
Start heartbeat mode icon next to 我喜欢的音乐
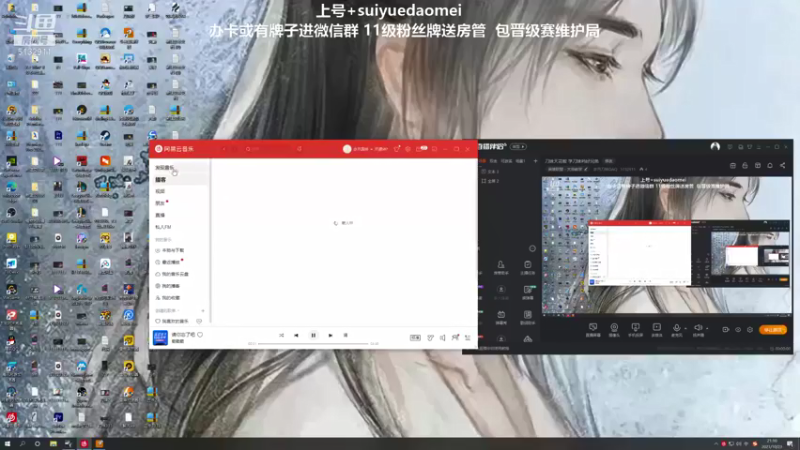coord(199,321)
